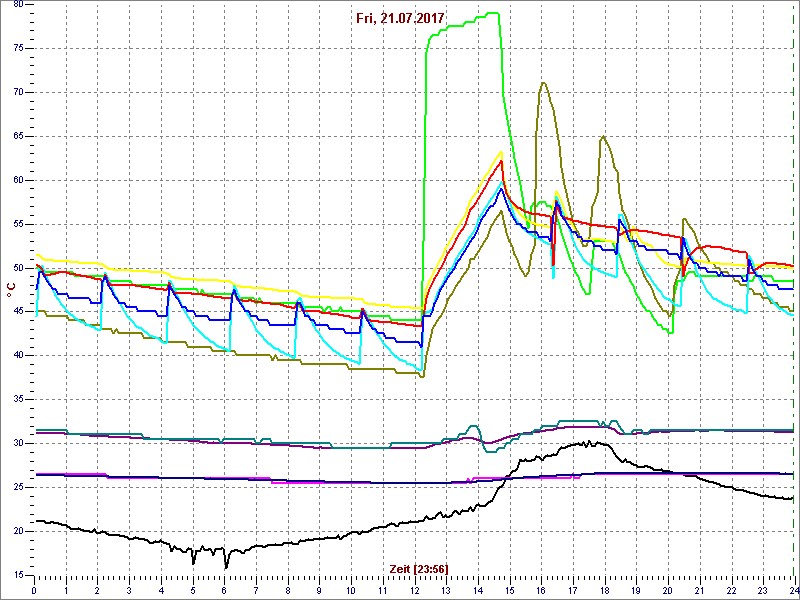This screenshot has width=800, height=600.
Task: Select the 40 value on temperature axis
Action: (x=19, y=356)
